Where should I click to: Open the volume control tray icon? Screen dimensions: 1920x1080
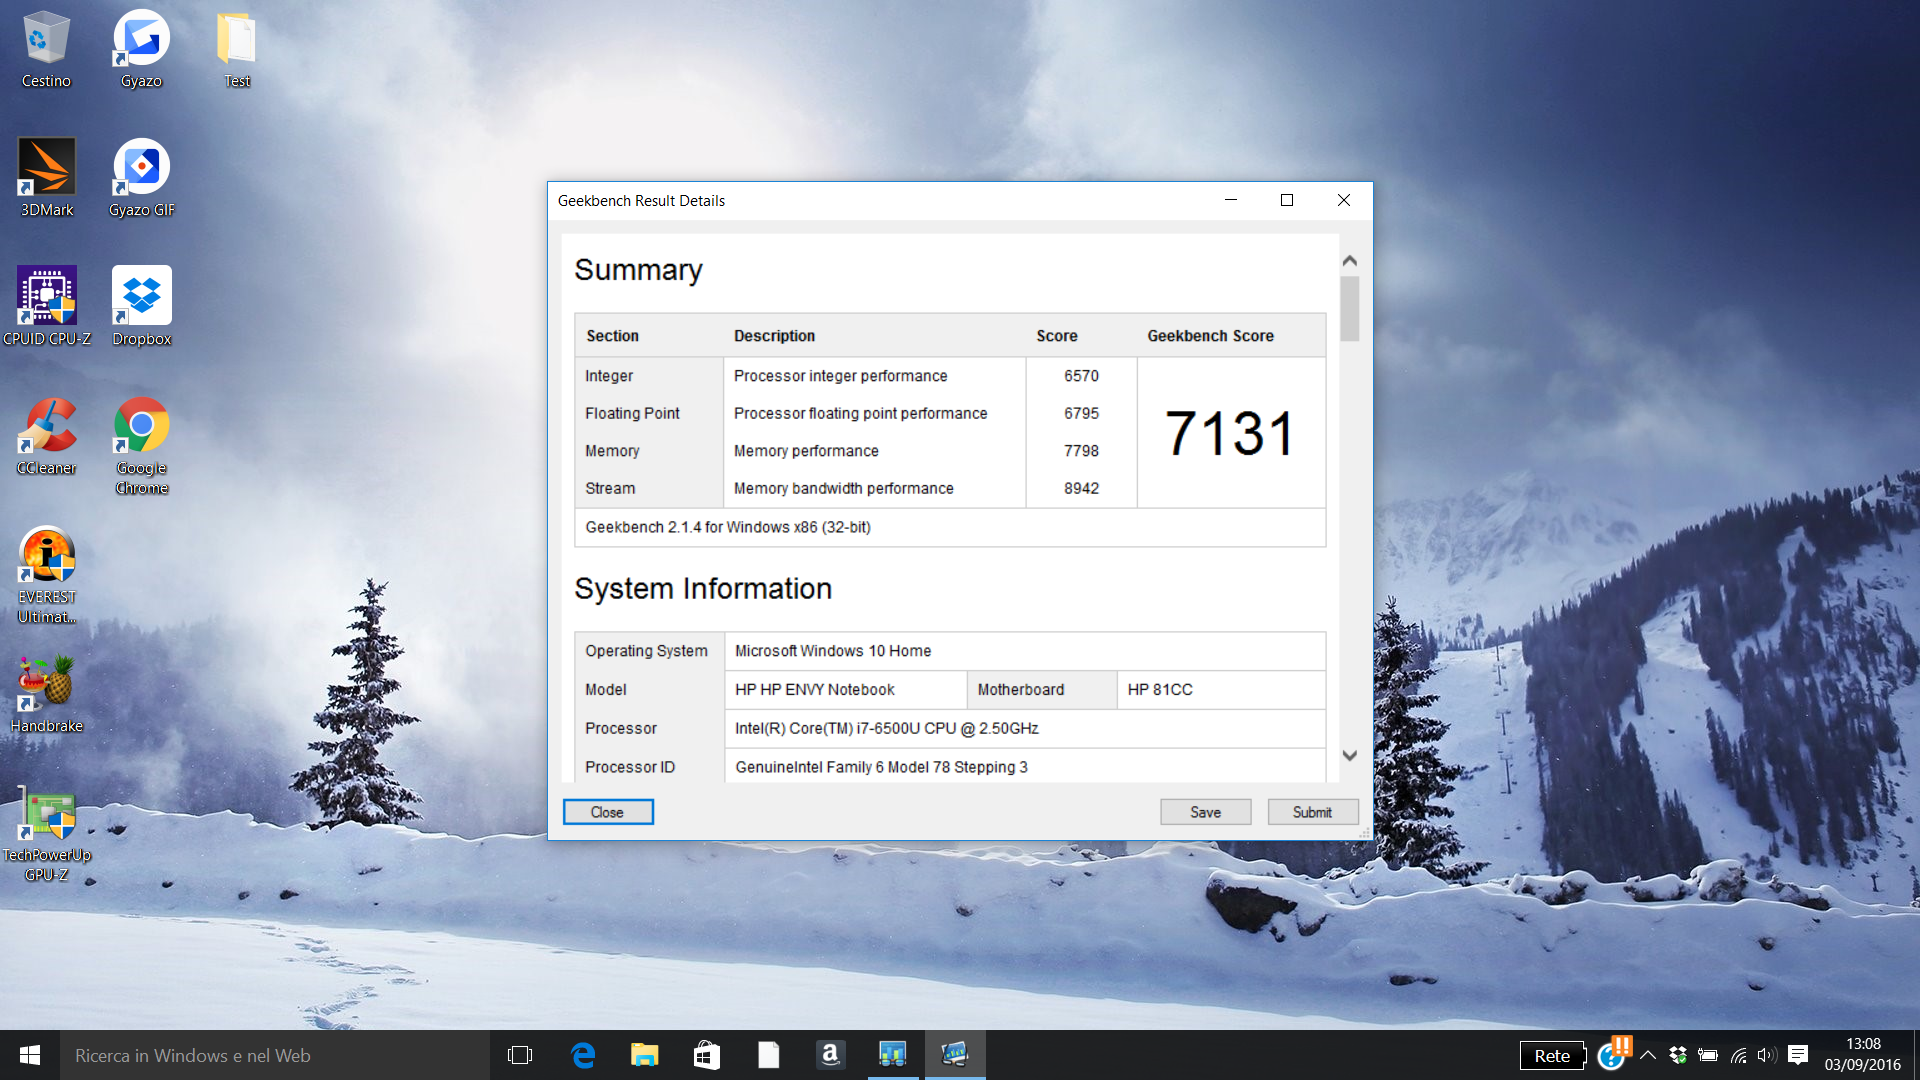point(1767,1055)
